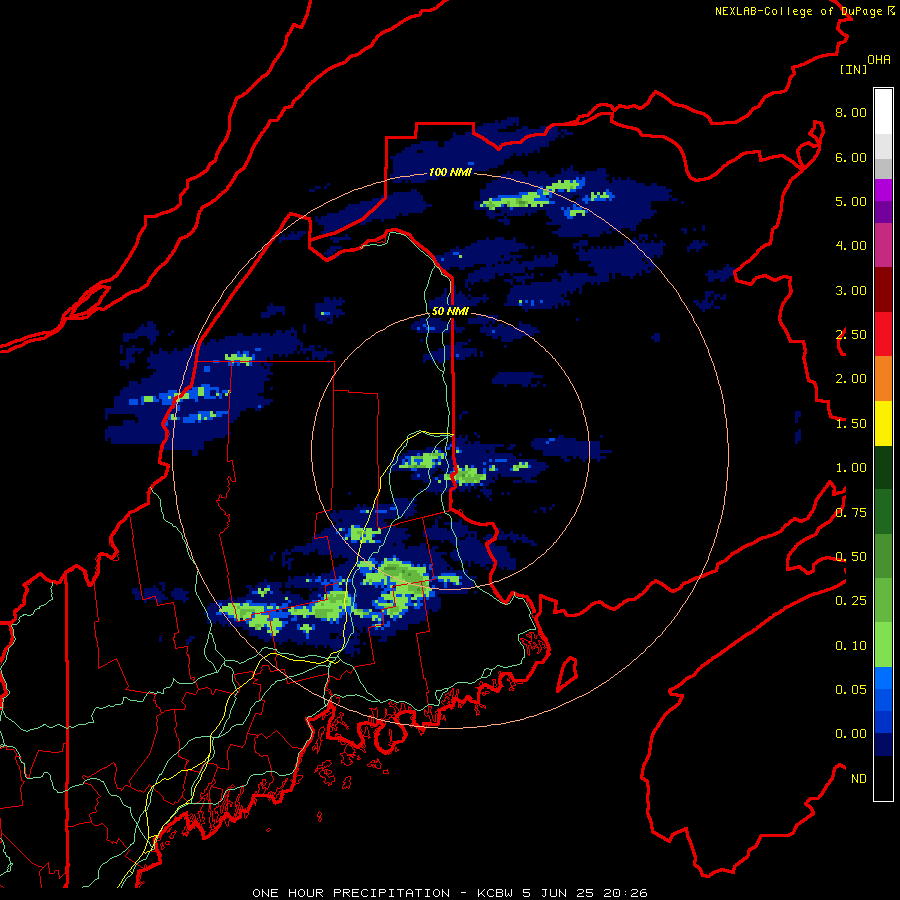Viewport: 900px width, 900px height.
Task: Pick the light blue swatch near 0.05
Action: pos(883,678)
